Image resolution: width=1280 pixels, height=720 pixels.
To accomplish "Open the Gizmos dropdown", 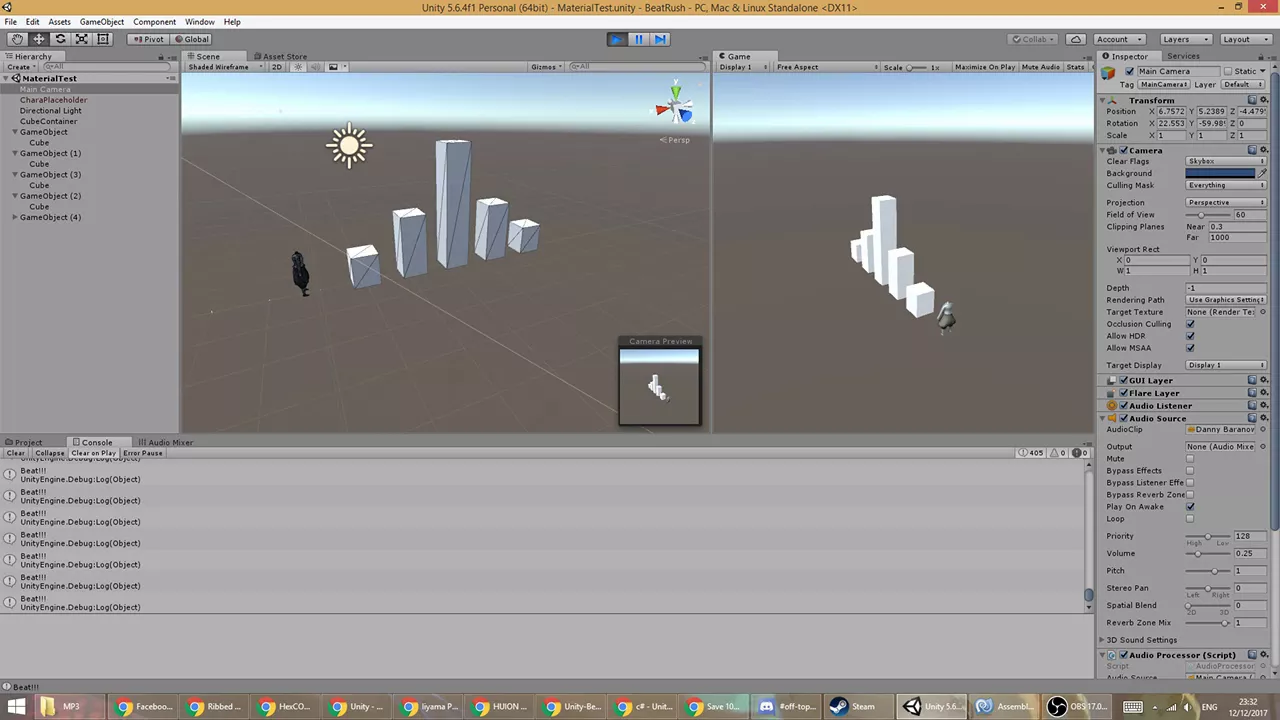I will [x=547, y=67].
